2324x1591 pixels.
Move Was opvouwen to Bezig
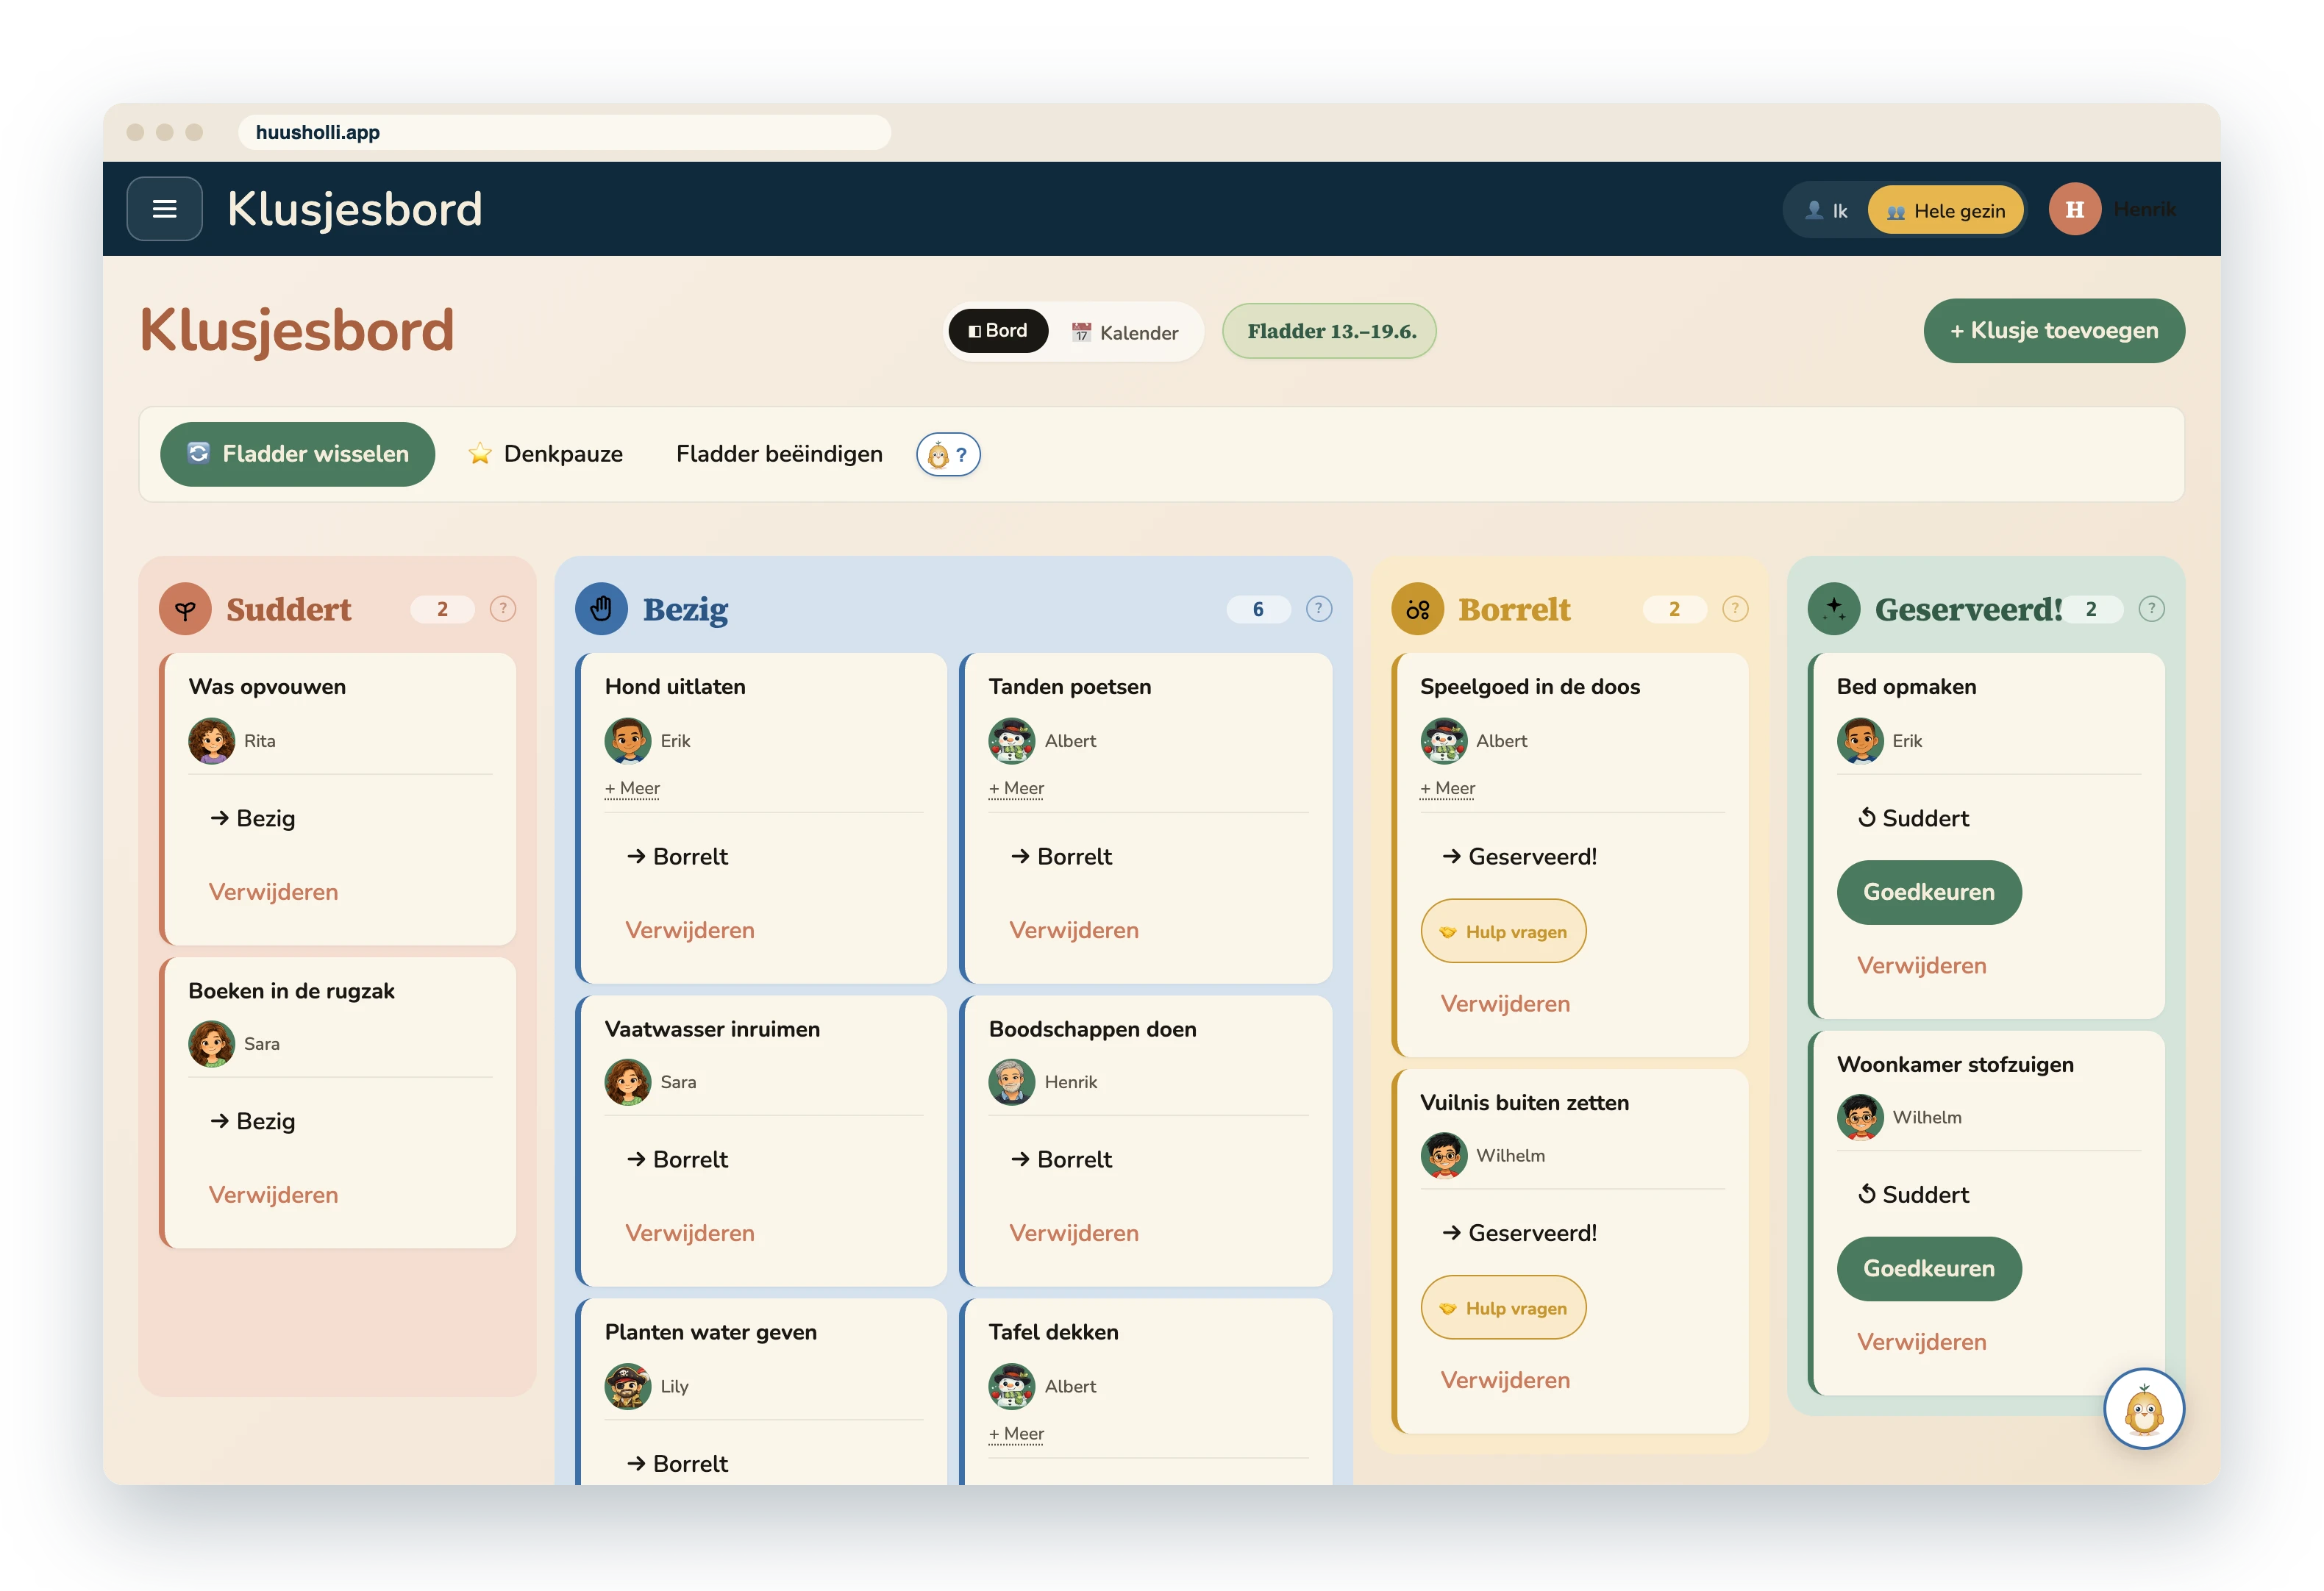click(x=253, y=818)
